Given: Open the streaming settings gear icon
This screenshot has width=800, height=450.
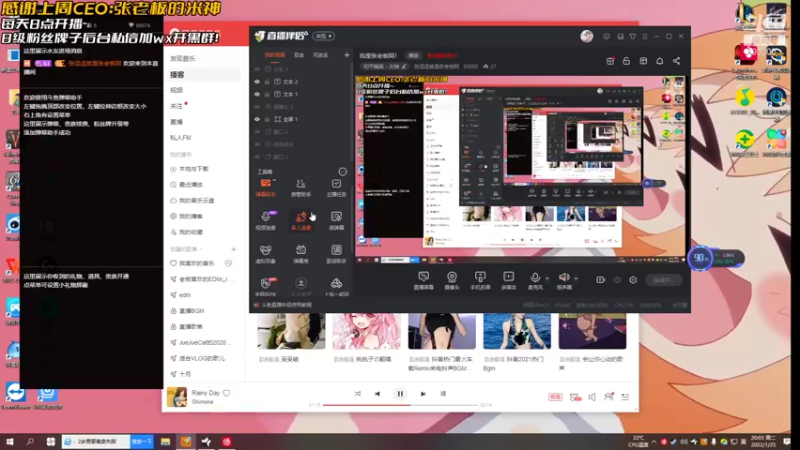Looking at the screenshot, I should pos(633,280).
